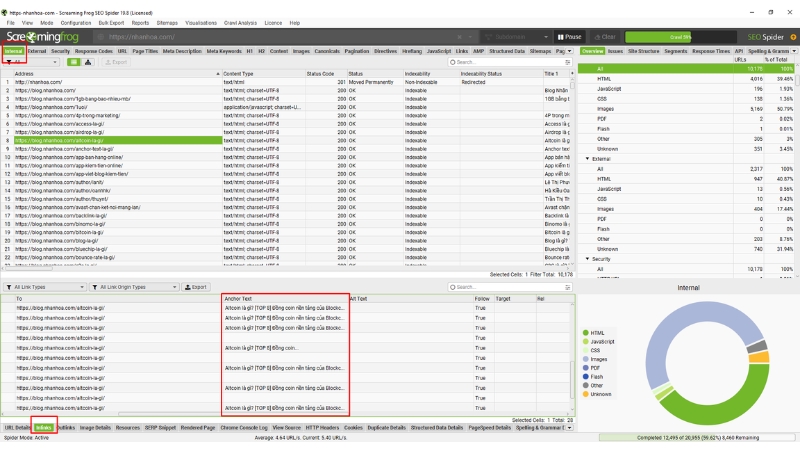
Task: Clear the crawl data
Action: [605, 37]
